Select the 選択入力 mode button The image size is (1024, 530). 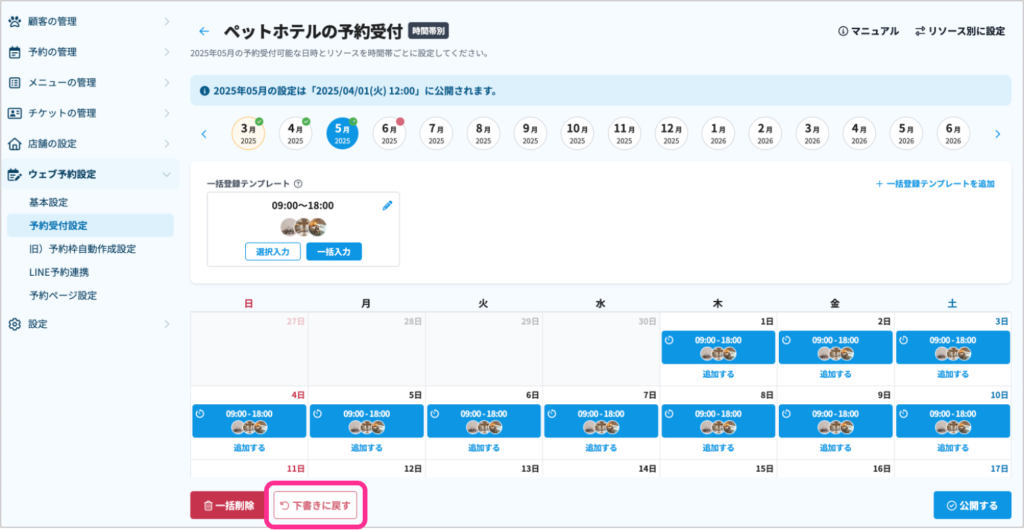tap(273, 252)
